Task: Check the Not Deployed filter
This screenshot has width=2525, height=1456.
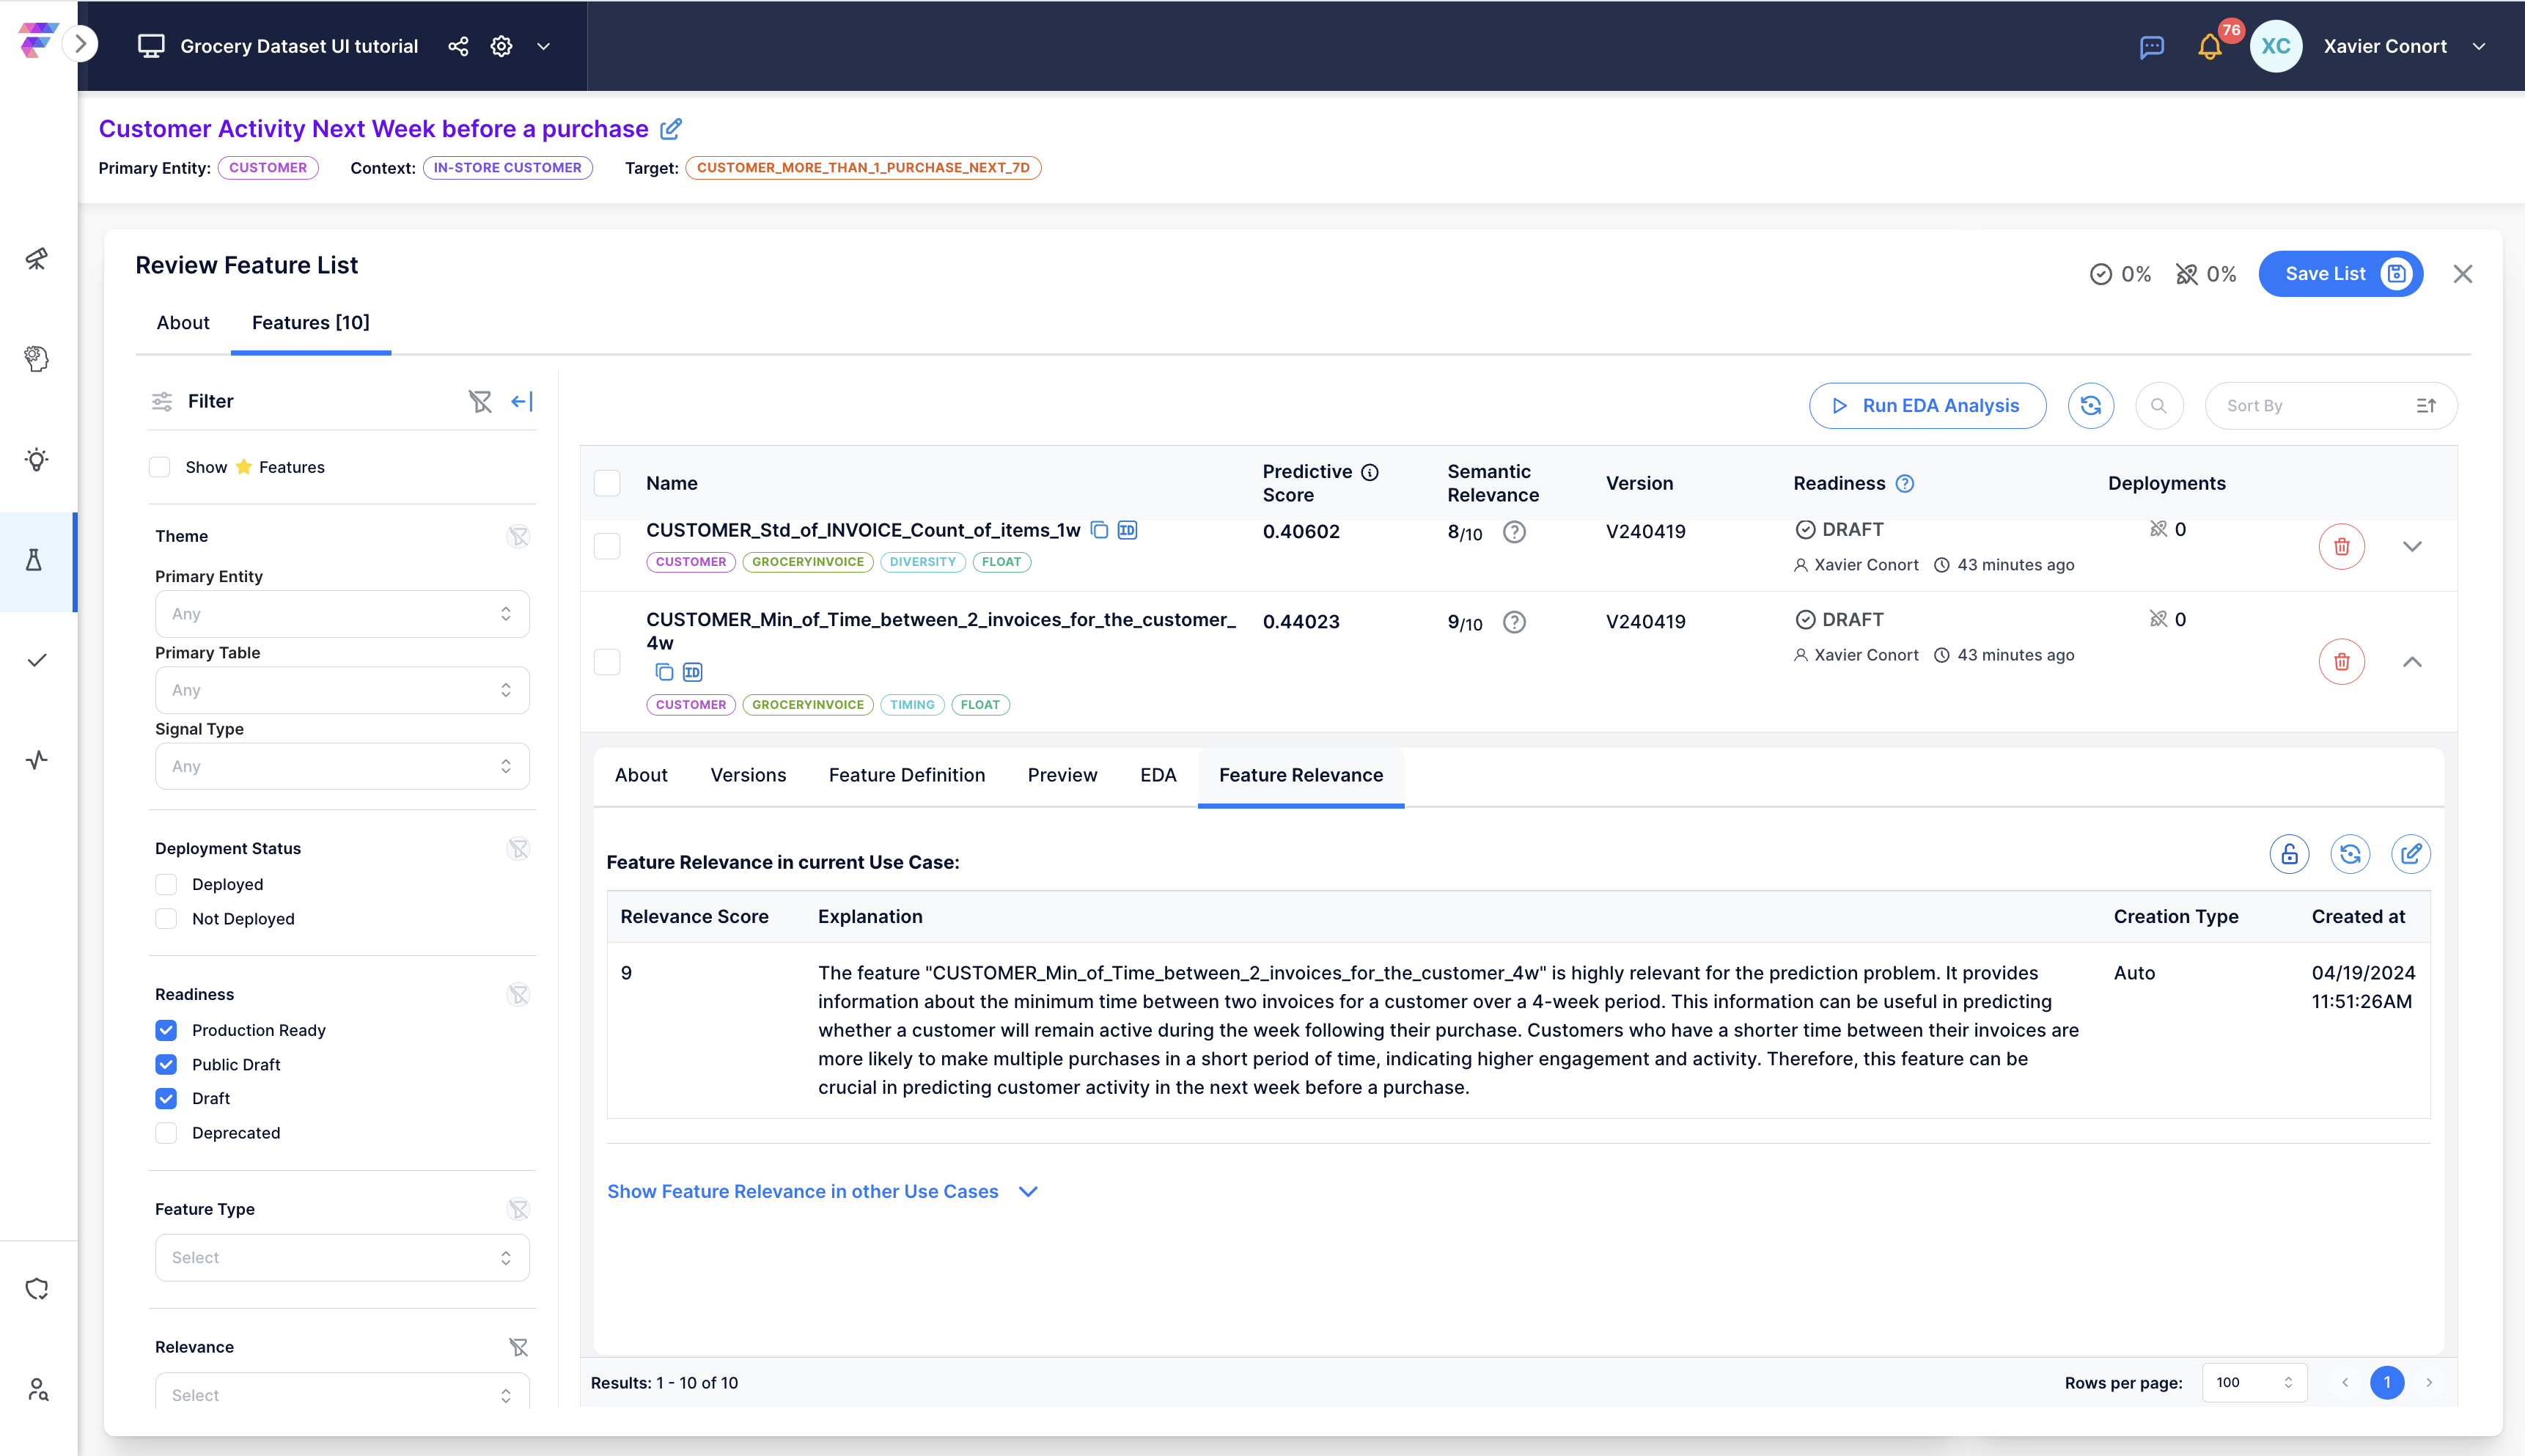Action: (x=166, y=919)
